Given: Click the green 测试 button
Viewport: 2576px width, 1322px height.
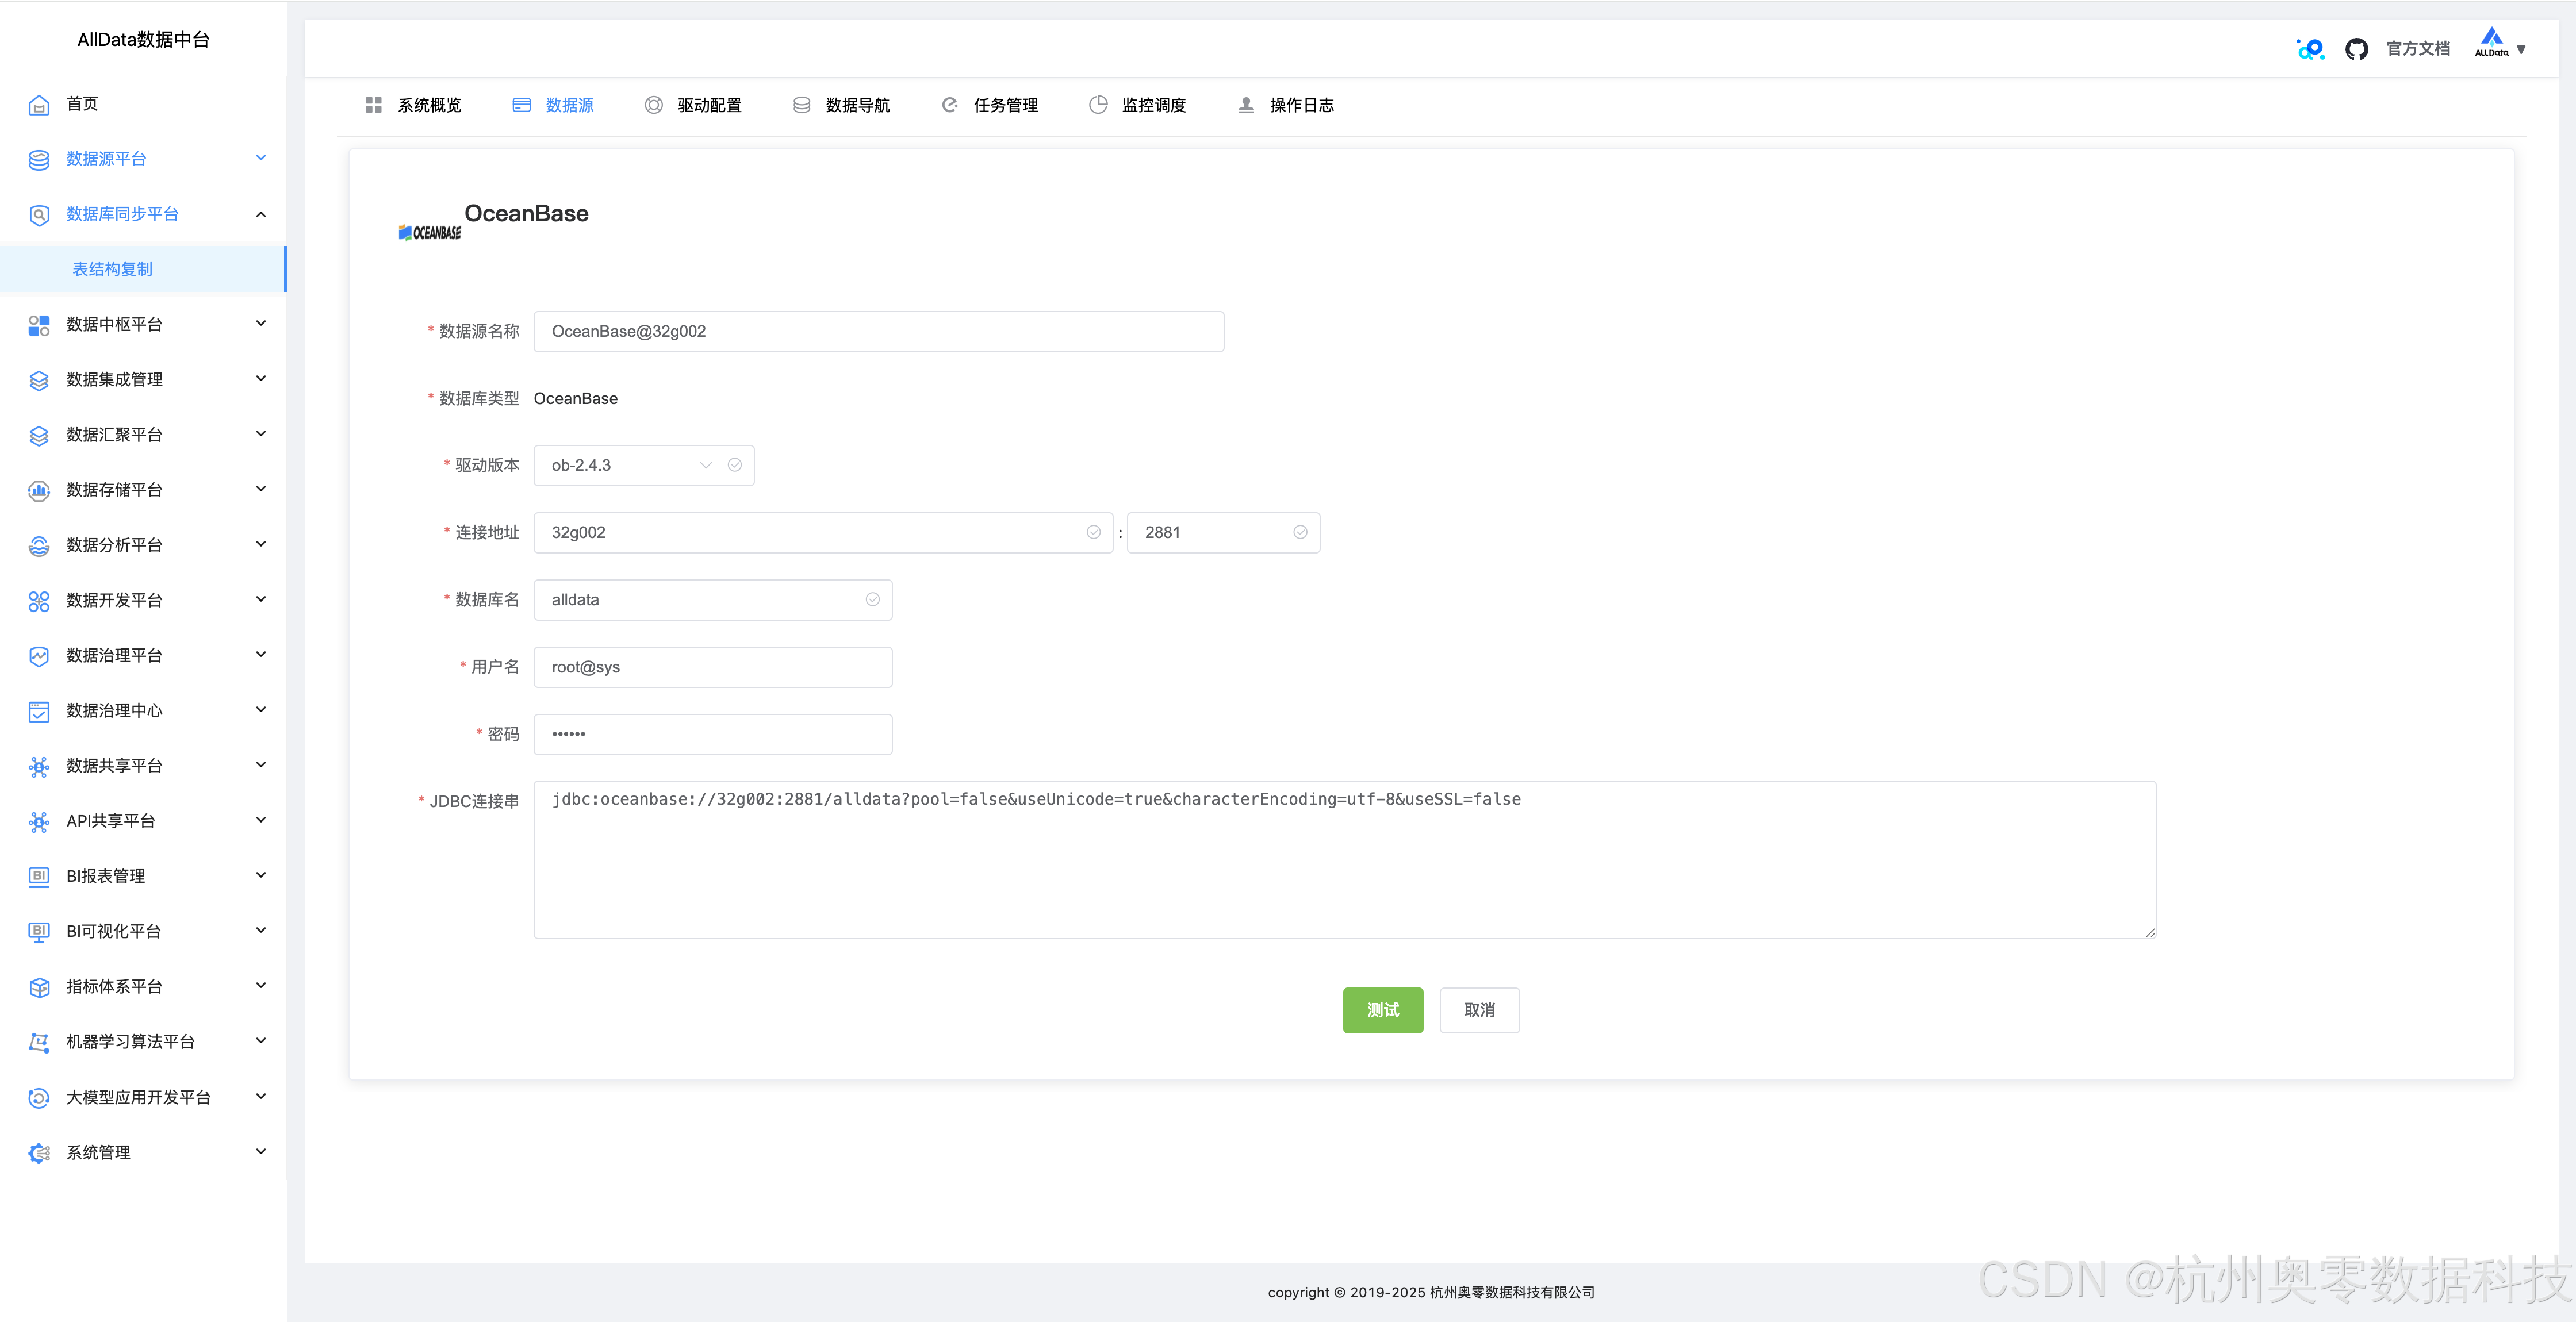Looking at the screenshot, I should tap(1382, 1010).
